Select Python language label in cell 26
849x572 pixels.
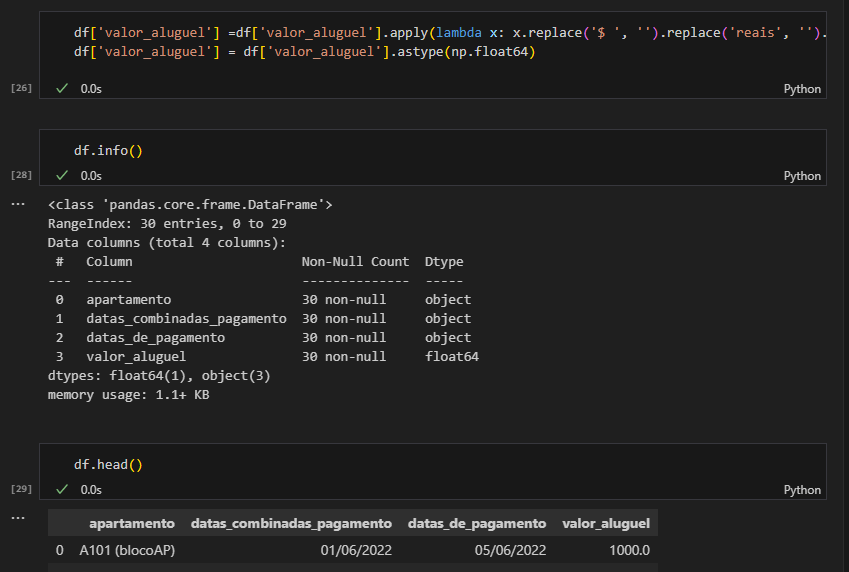pos(802,89)
